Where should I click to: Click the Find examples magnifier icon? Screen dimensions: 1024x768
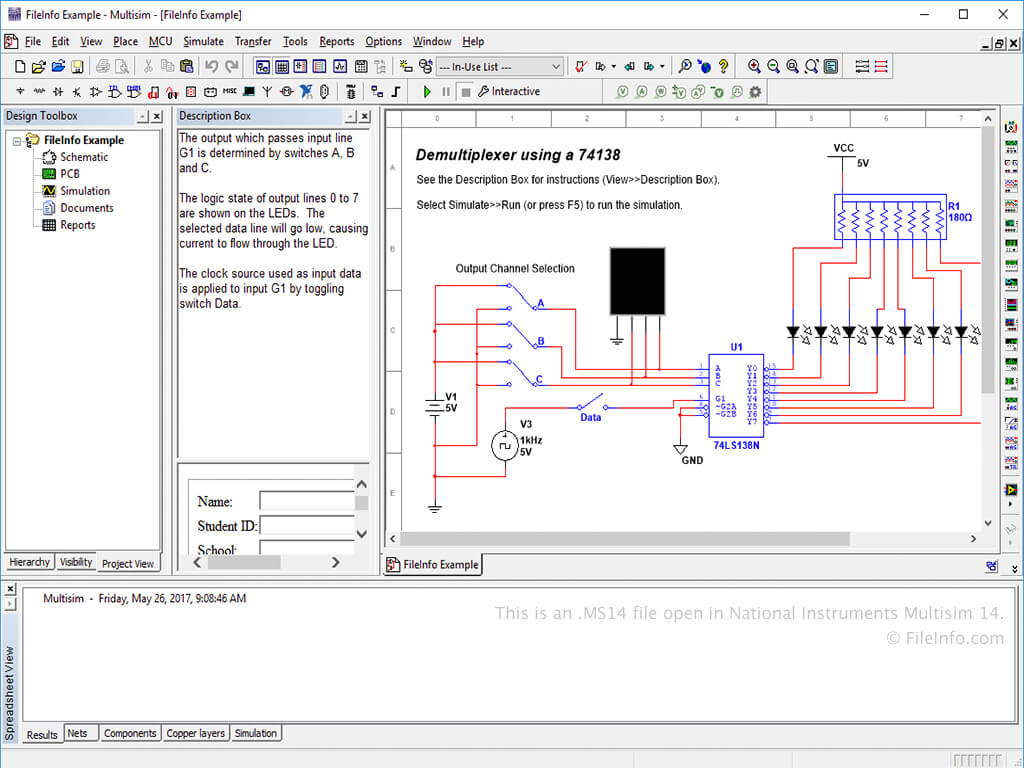pos(684,67)
